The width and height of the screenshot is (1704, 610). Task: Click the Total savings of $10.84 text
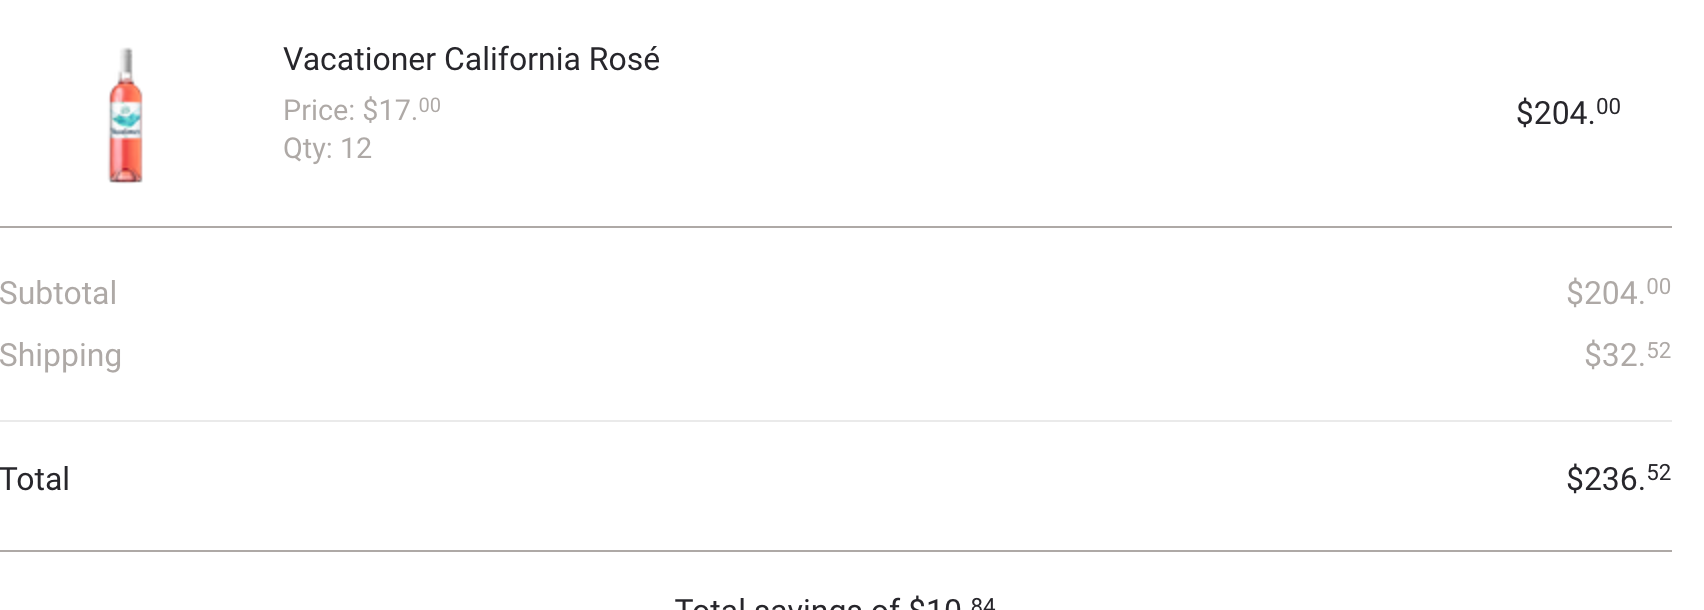pos(835,603)
